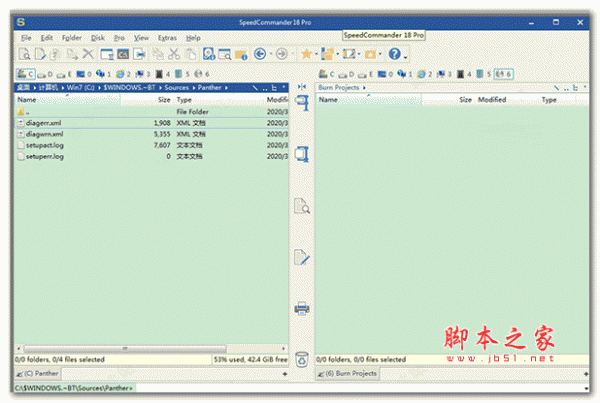600x403 pixels.
Task: Select the diagwrn.xml file
Action: click(151, 134)
